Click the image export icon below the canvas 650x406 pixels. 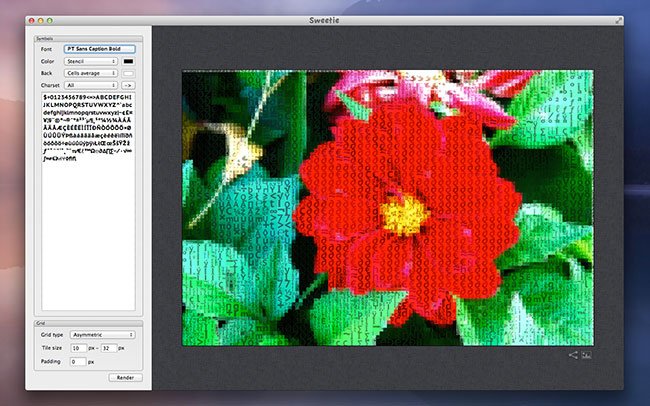pyautogui.click(x=588, y=354)
